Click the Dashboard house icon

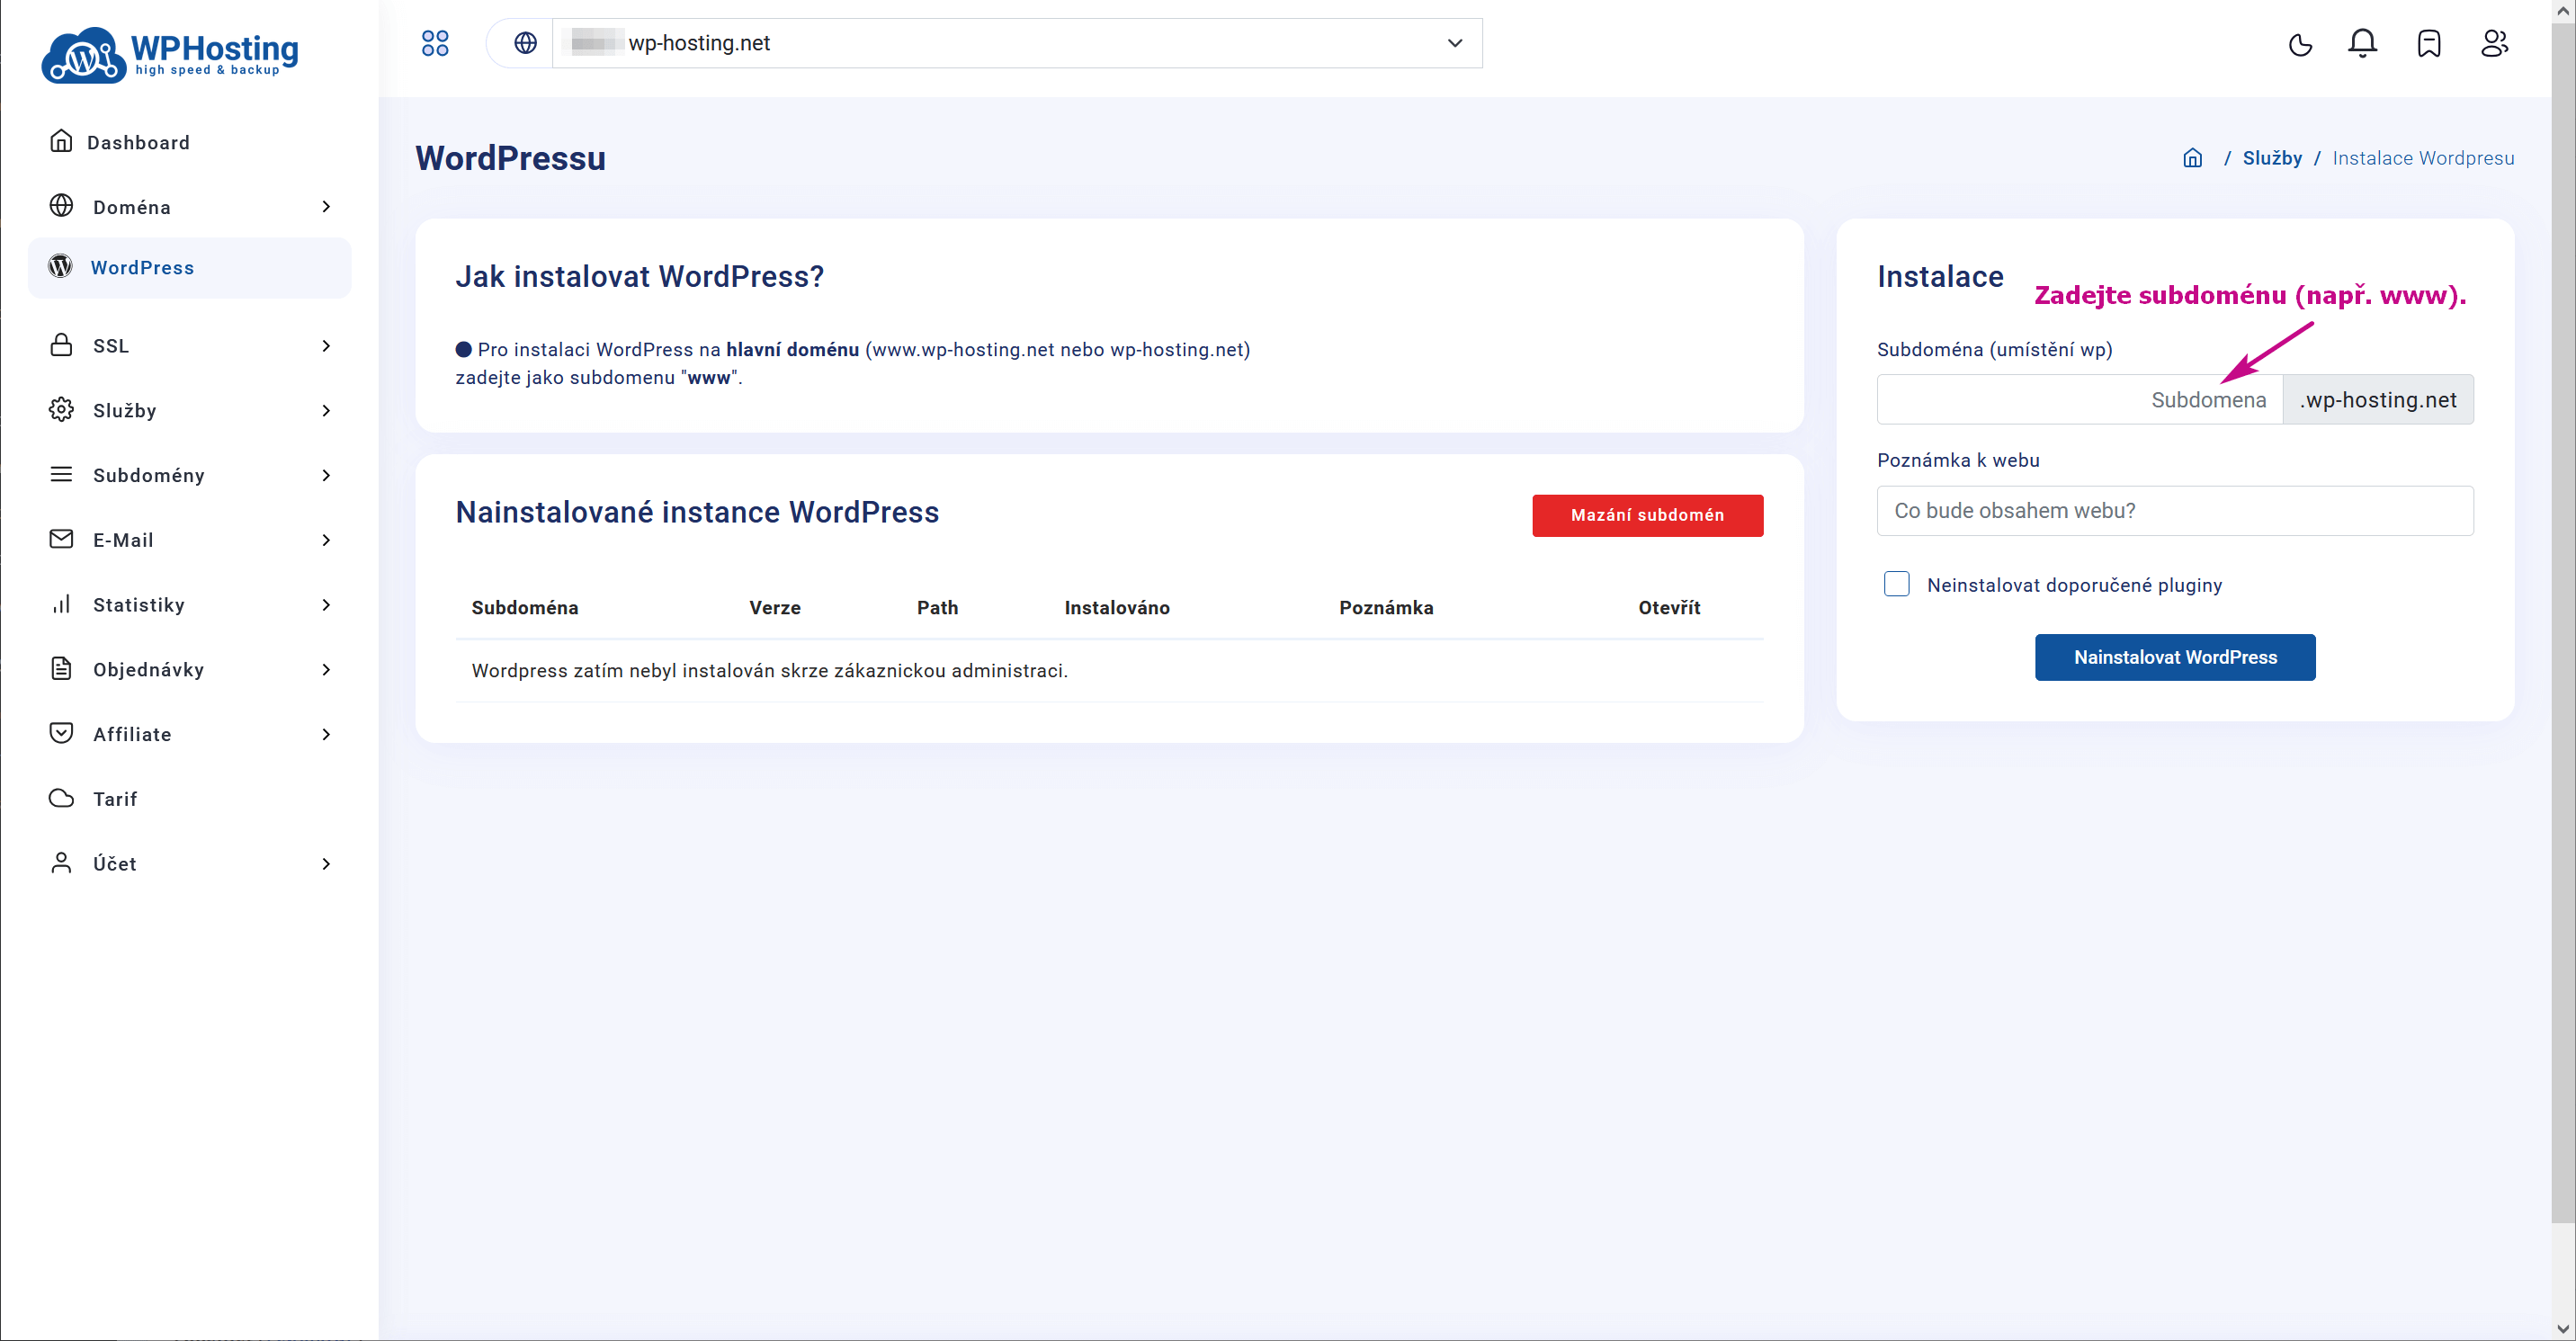[61, 141]
